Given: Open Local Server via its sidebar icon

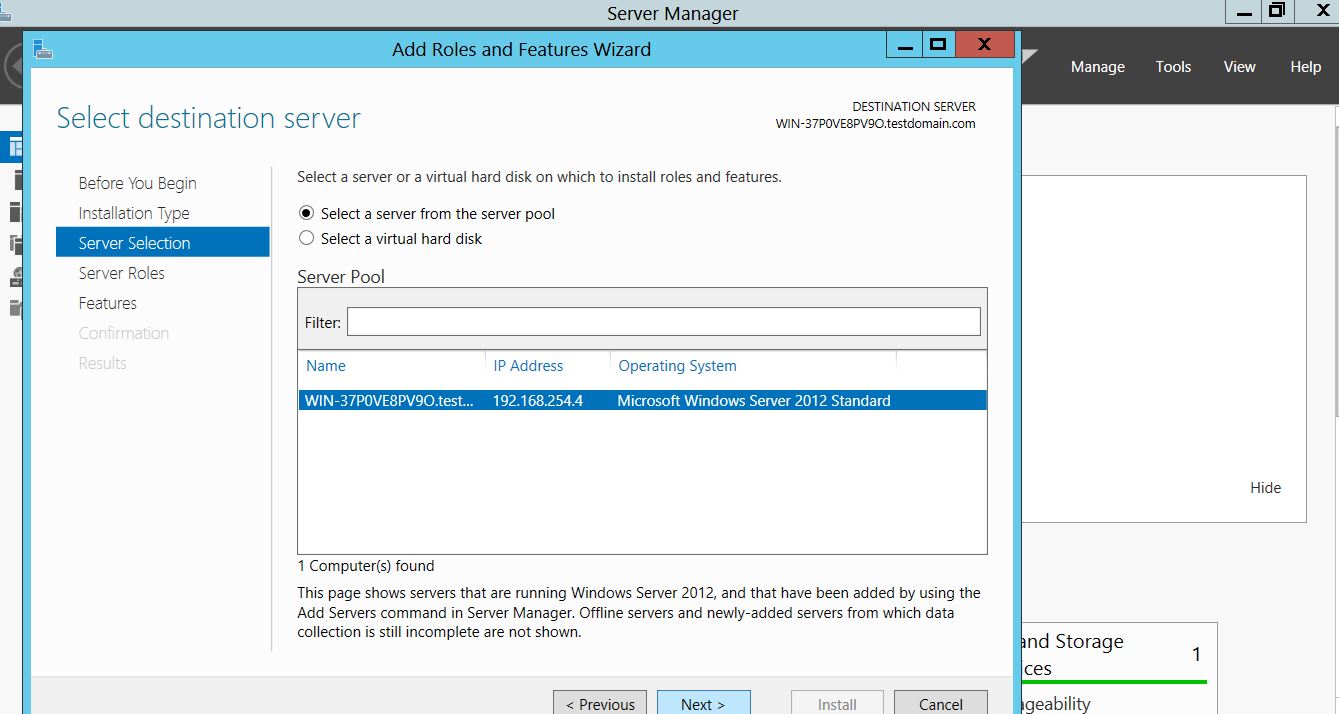Looking at the screenshot, I should pyautogui.click(x=14, y=180).
